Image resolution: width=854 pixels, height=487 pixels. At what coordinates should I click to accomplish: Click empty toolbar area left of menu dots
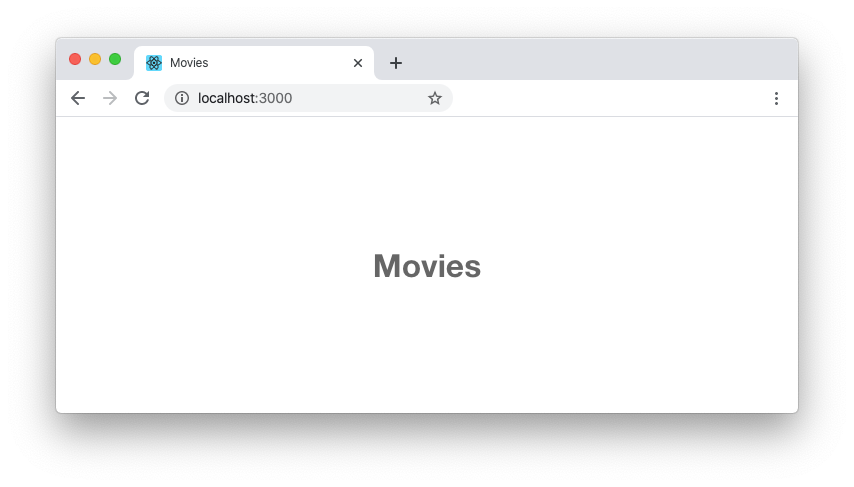pyautogui.click(x=610, y=98)
